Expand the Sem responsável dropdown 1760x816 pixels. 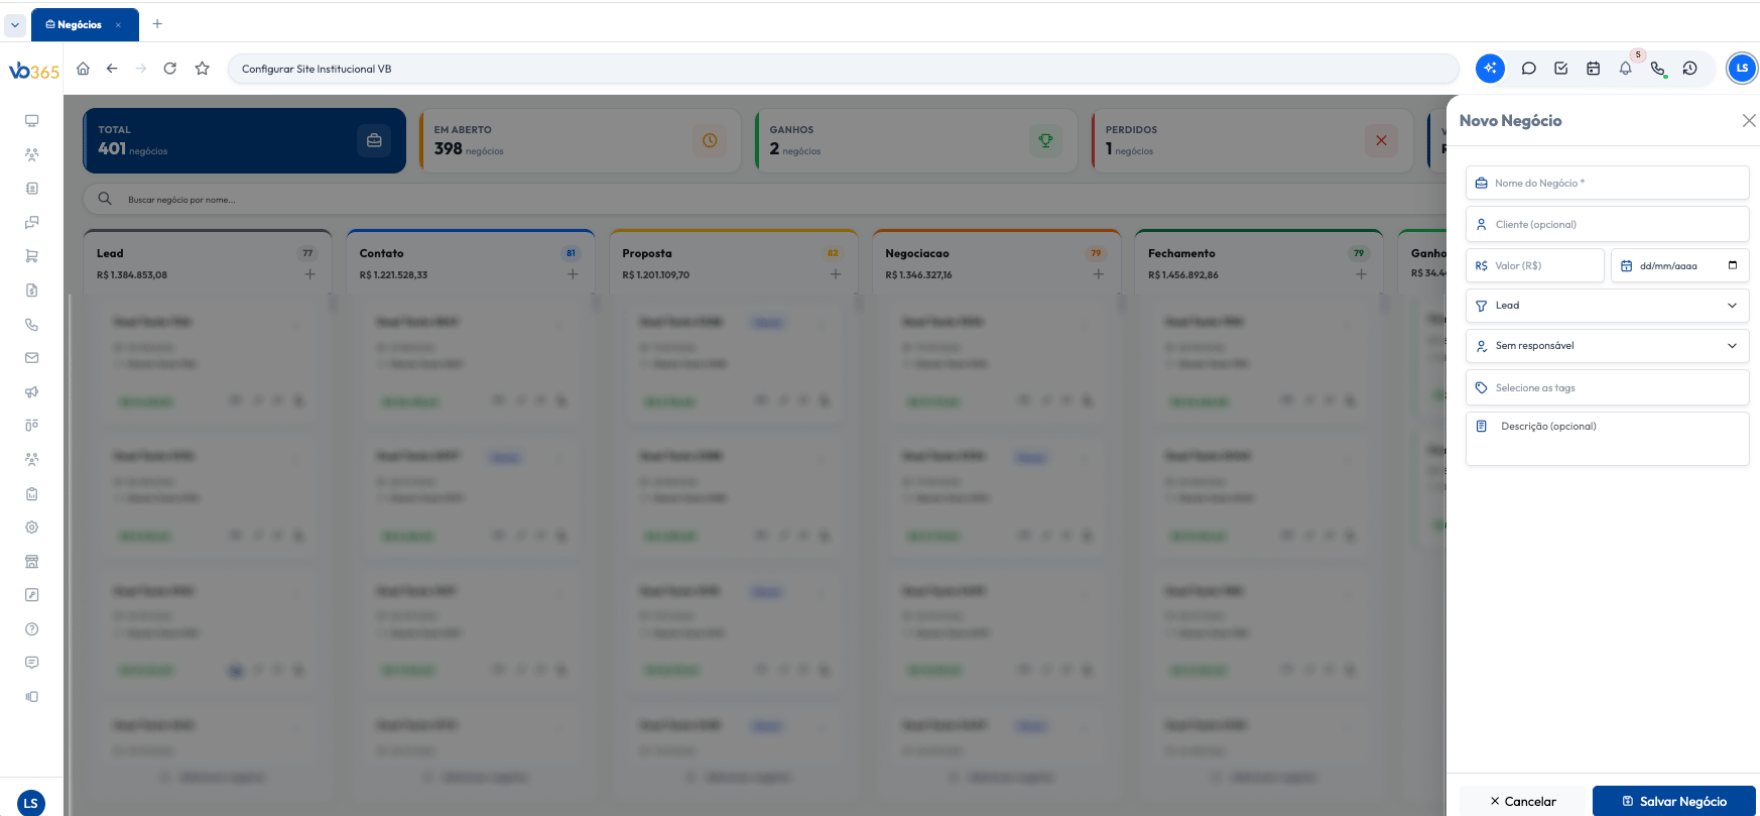1608,346
